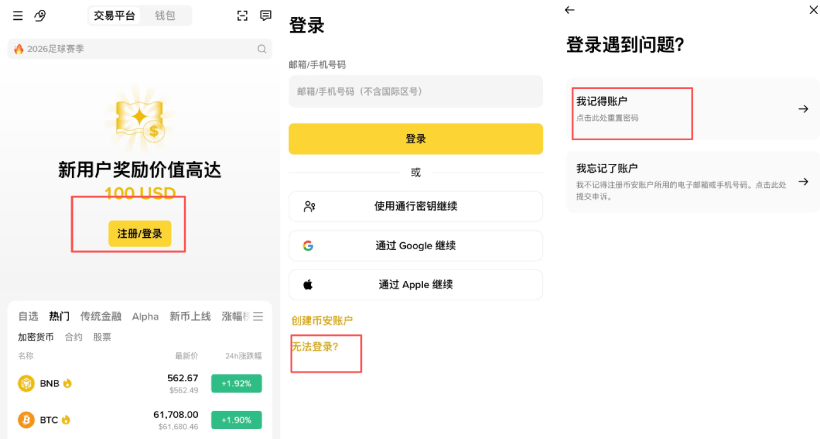Go back using the left arrow
This screenshot has height=439, width=820.
click(x=570, y=10)
